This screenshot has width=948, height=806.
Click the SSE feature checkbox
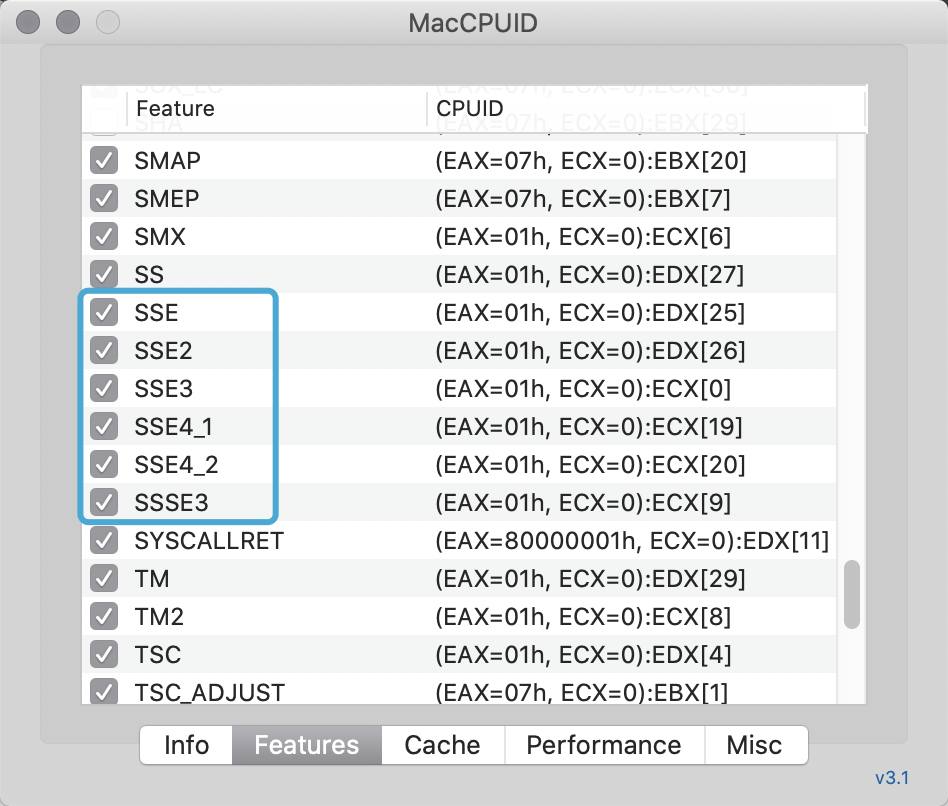(x=104, y=313)
